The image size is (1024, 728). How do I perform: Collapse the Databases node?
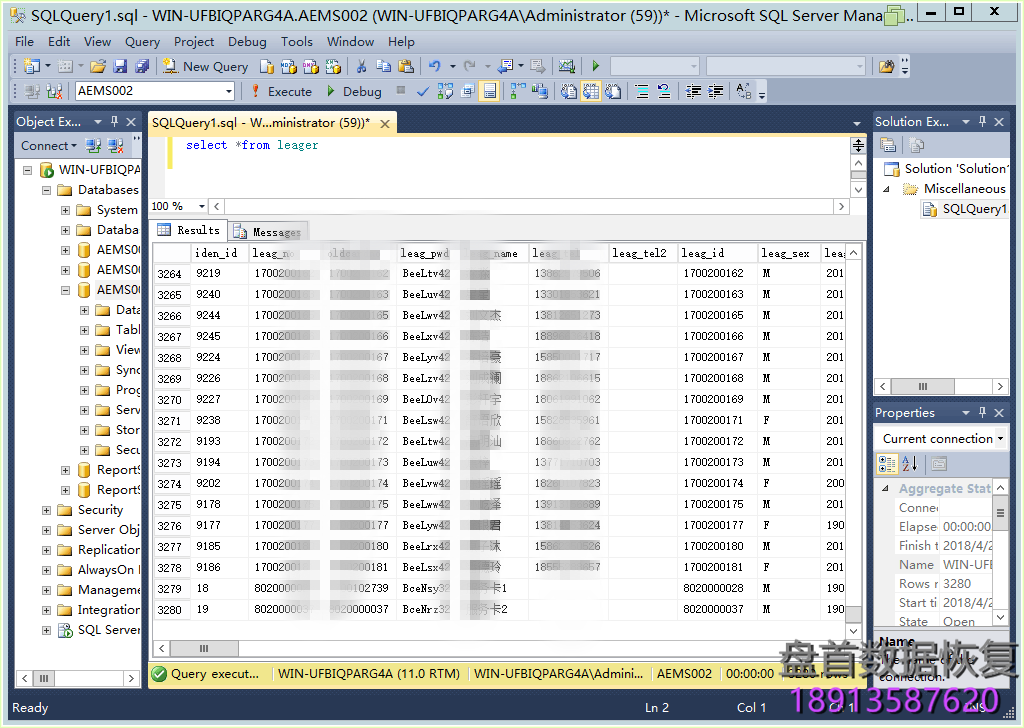(45, 189)
